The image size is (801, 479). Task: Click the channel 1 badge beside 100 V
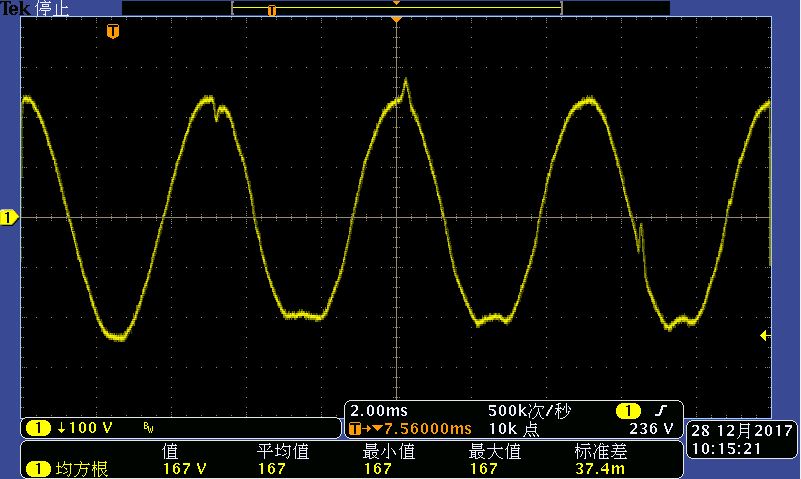coord(38,428)
